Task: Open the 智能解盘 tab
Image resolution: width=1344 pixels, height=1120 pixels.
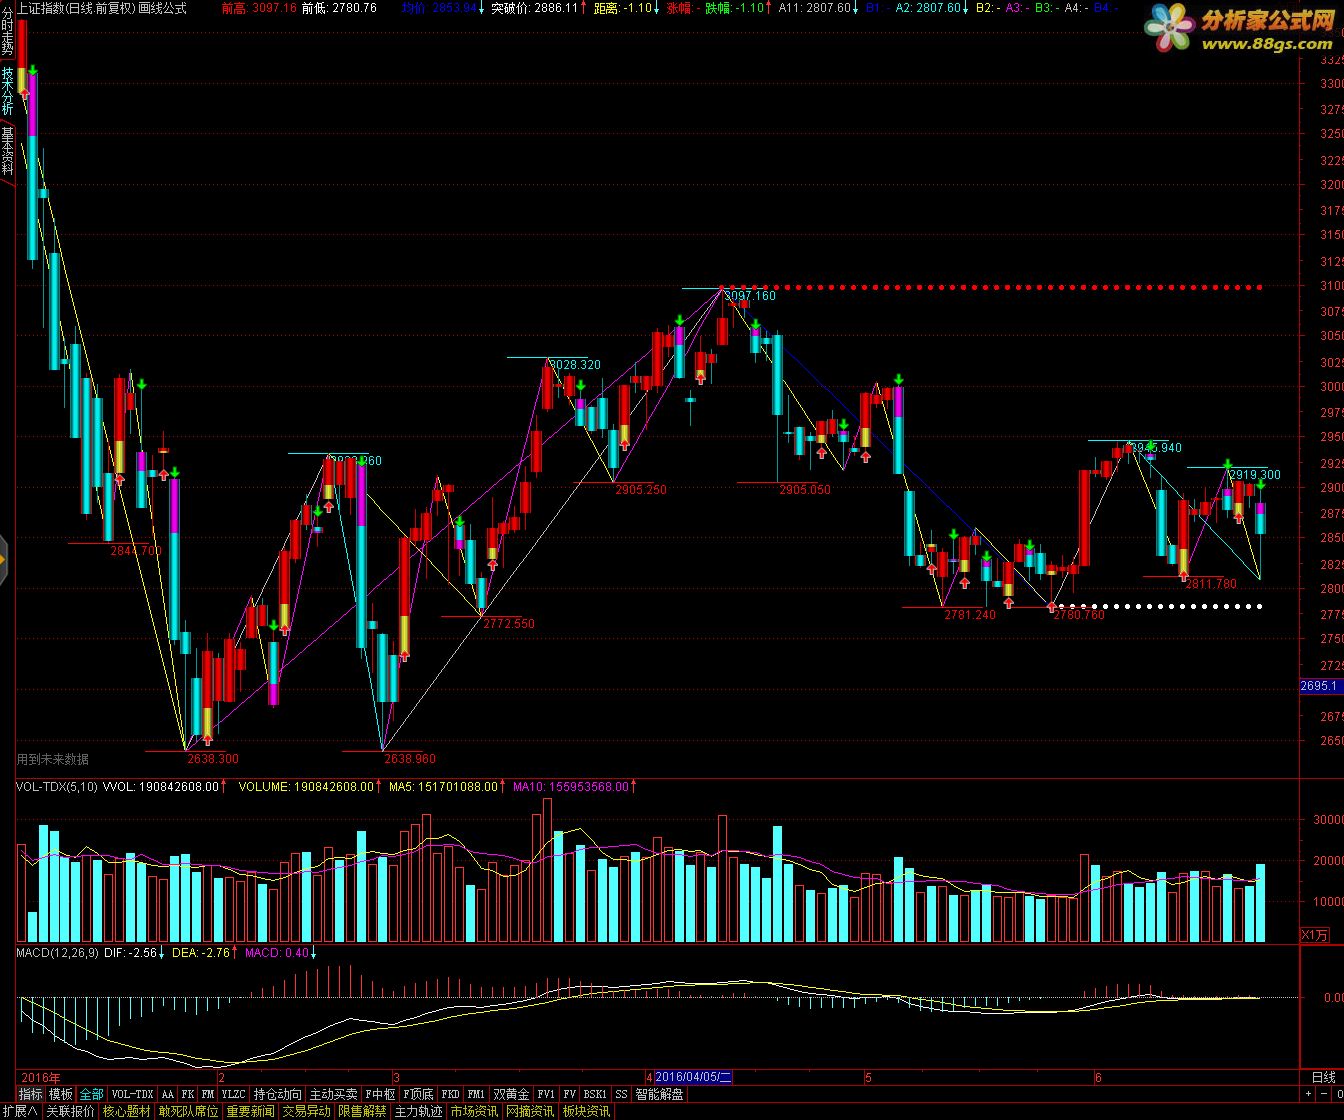Action: 659,1095
